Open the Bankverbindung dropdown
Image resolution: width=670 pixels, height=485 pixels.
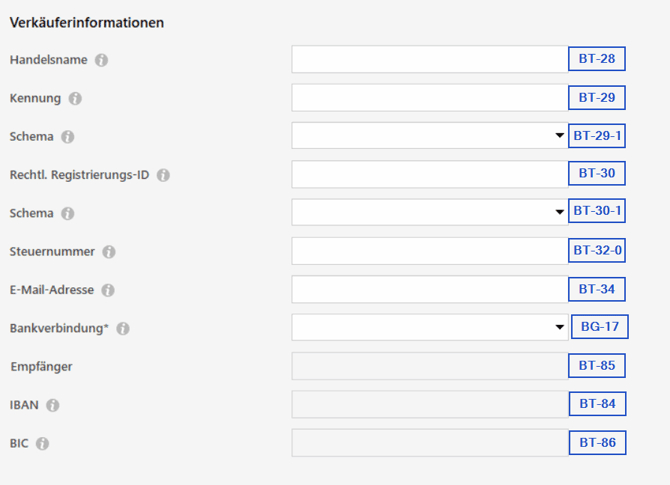click(430, 327)
